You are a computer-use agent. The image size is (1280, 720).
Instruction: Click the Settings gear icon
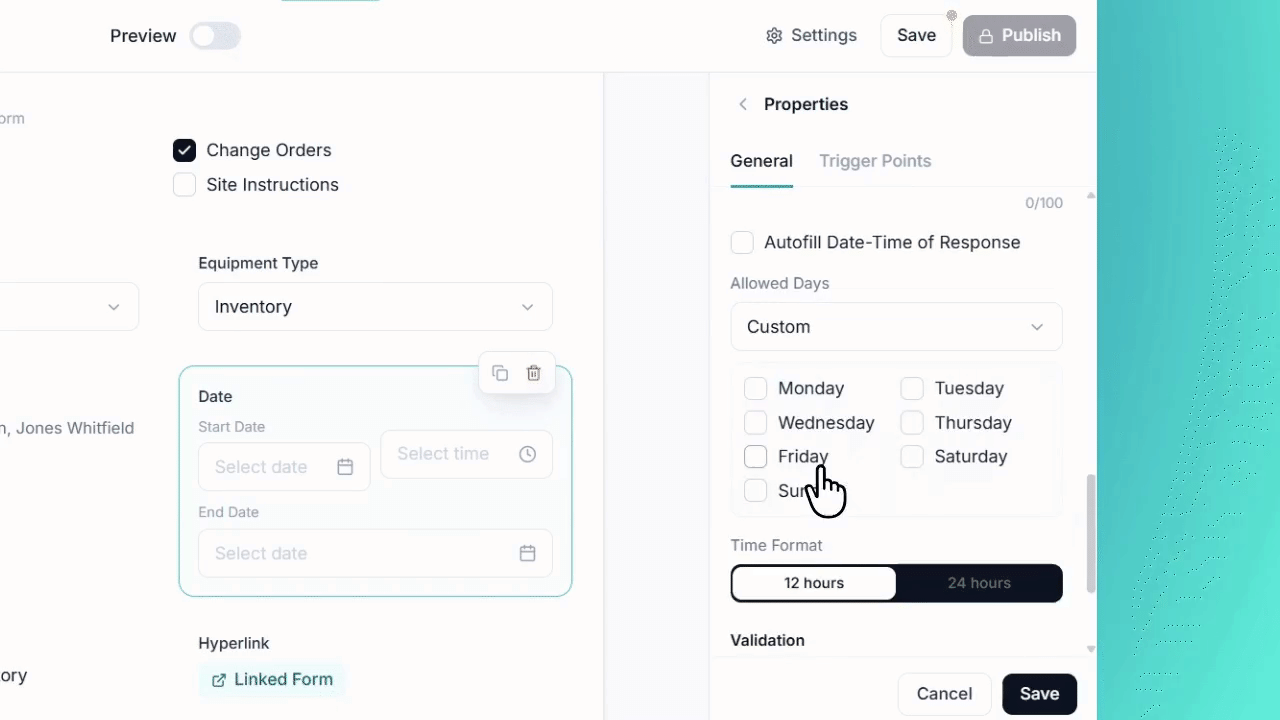point(774,36)
